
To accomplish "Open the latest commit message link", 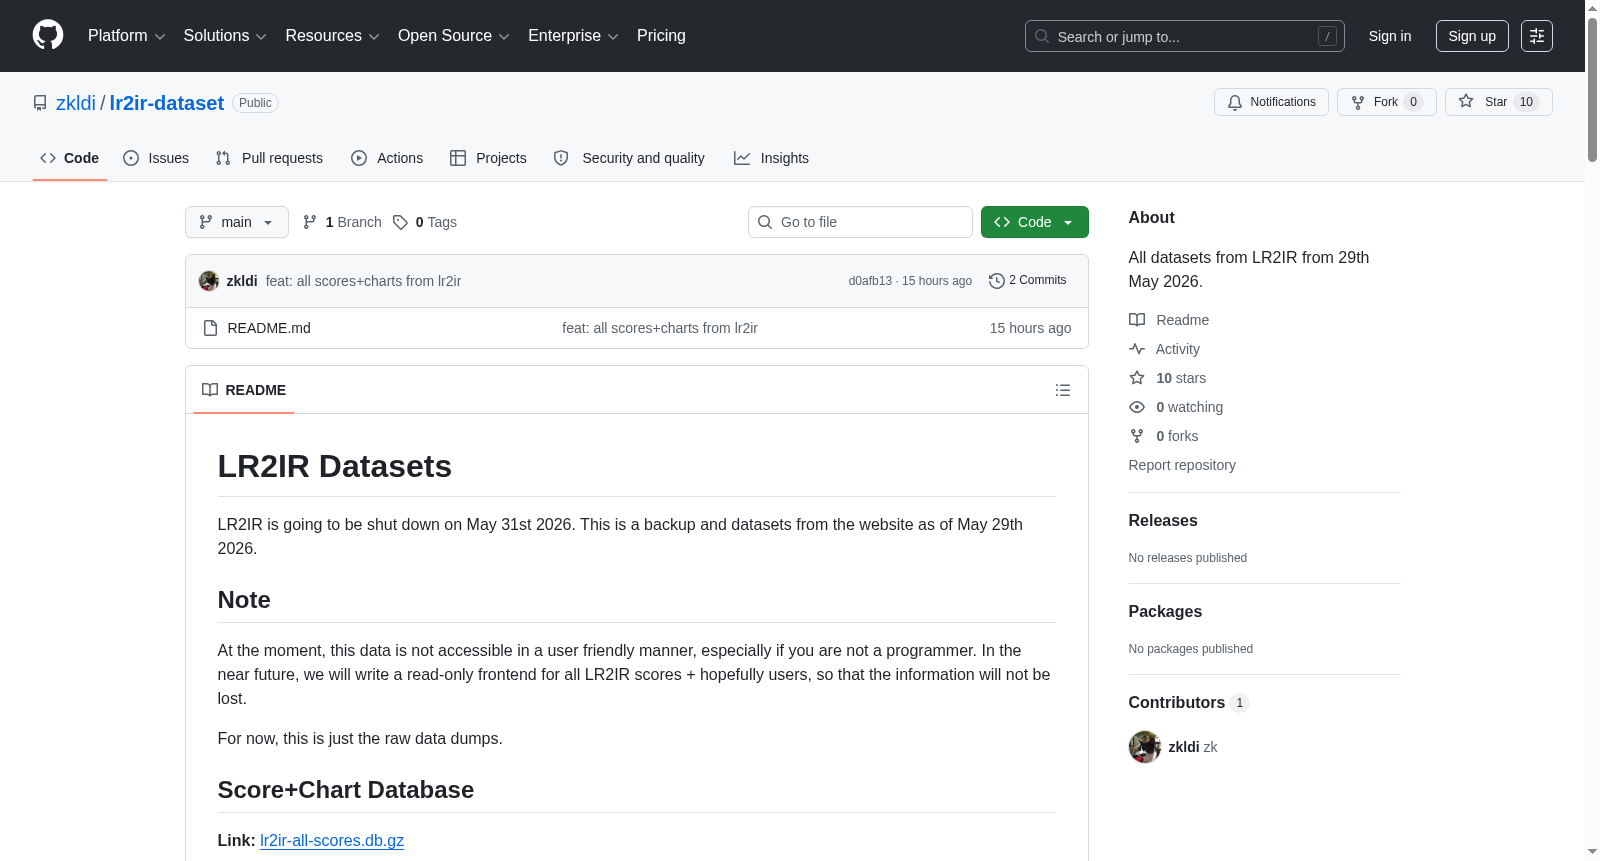I will coord(363,281).
